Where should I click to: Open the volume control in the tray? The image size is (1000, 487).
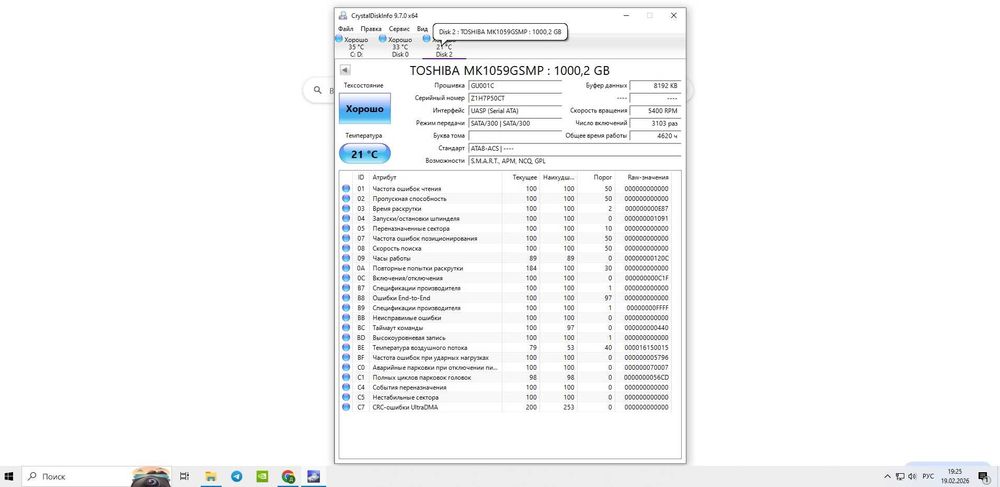912,476
